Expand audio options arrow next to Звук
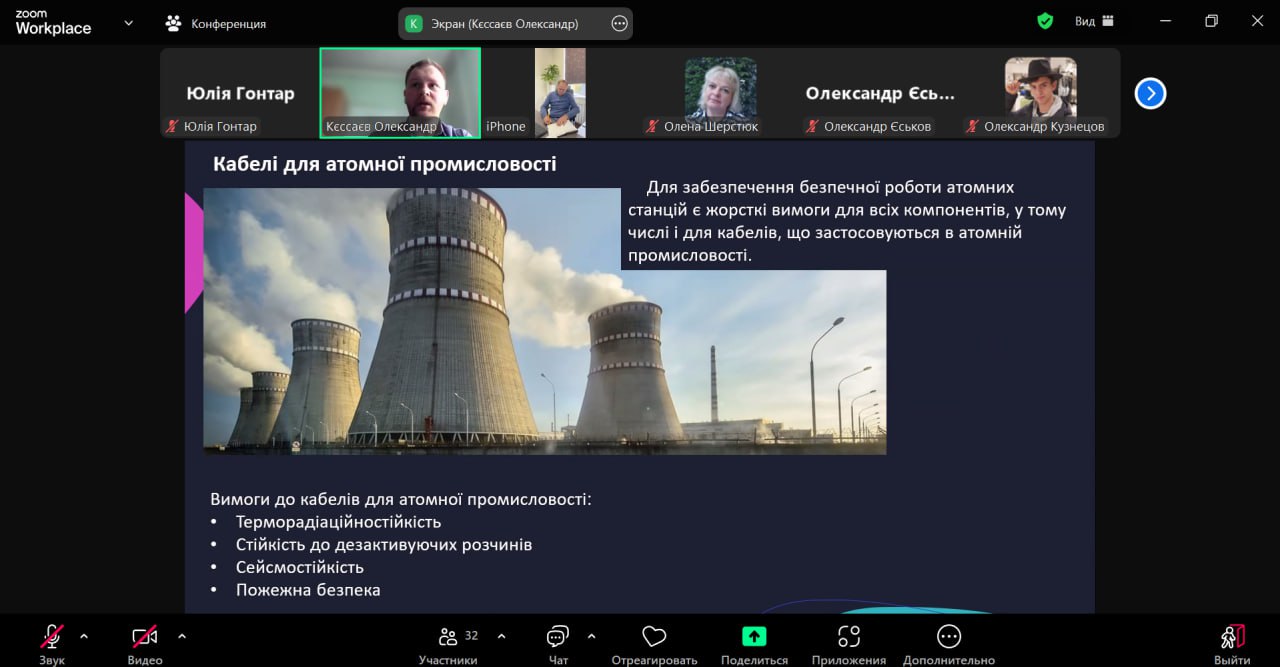The height and width of the screenshot is (667, 1280). [84, 635]
